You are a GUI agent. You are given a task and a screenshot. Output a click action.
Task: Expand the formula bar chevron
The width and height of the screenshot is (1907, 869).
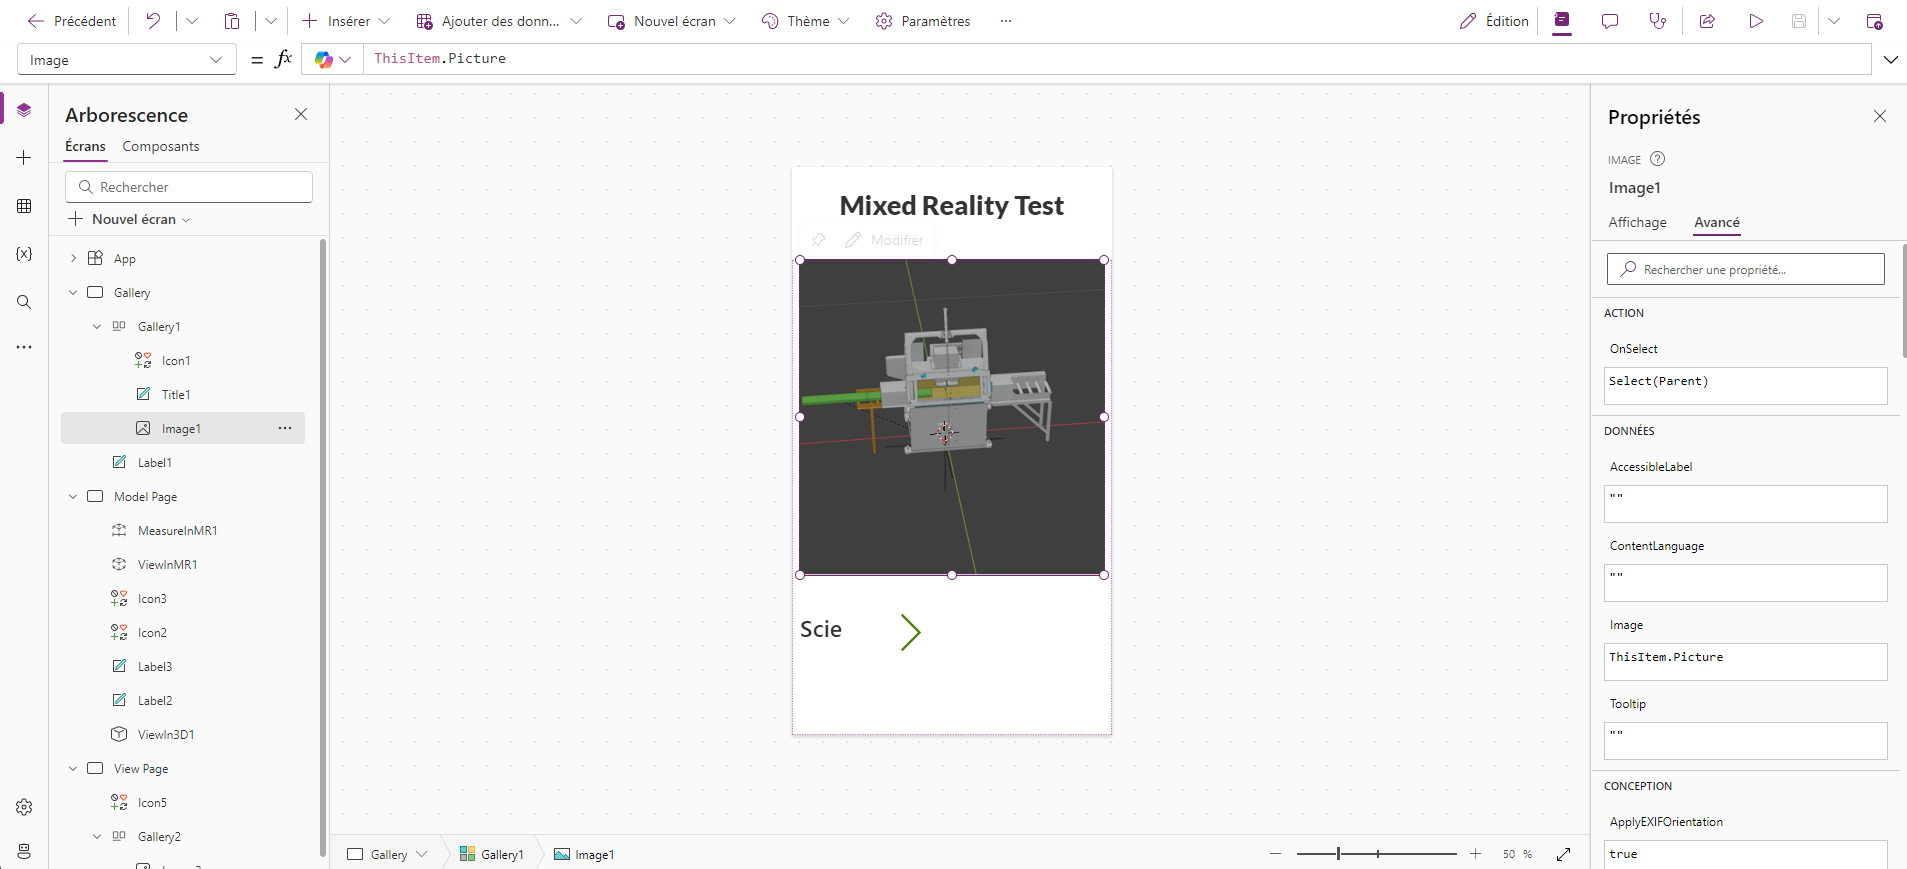pos(1890,60)
